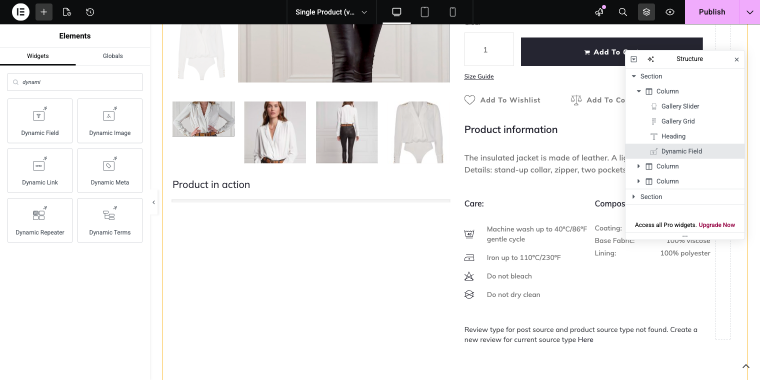Open the revision history clock icon
Screen dimensions: 760x380
(x=90, y=12)
